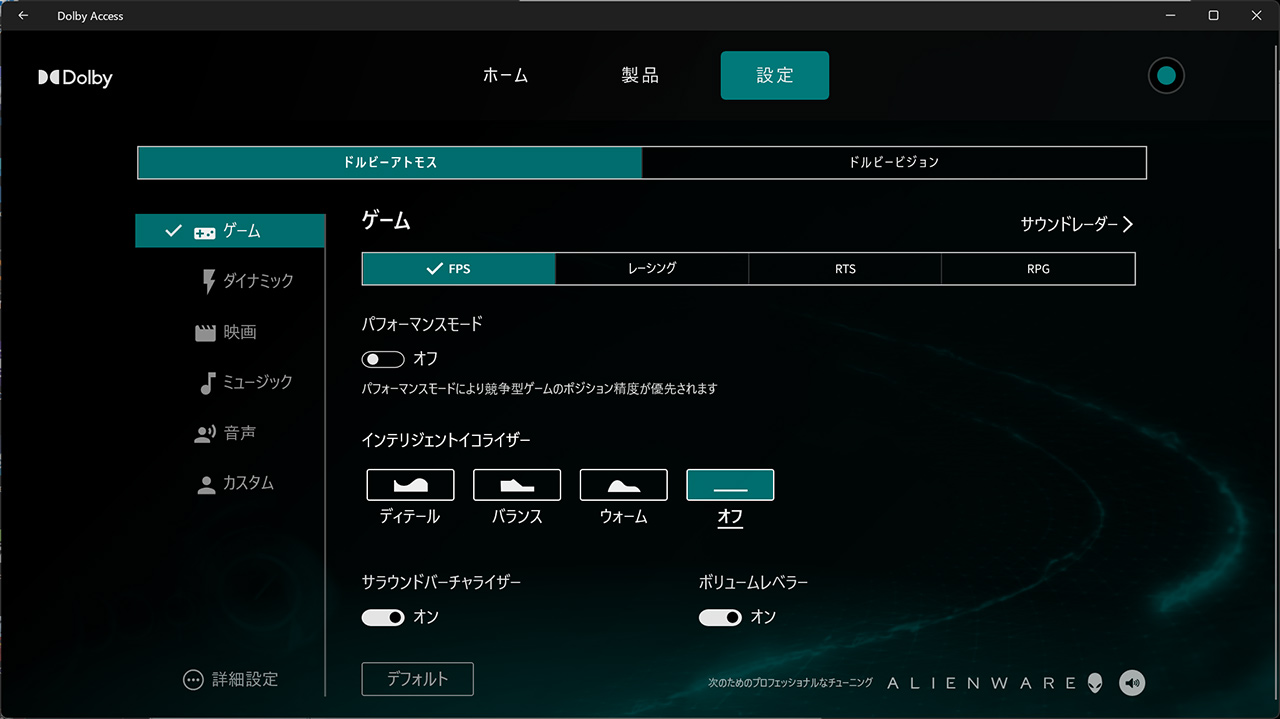The image size is (1280, 719).
Task: Click the インテリジェントイコライザー heading
Action: tap(446, 439)
